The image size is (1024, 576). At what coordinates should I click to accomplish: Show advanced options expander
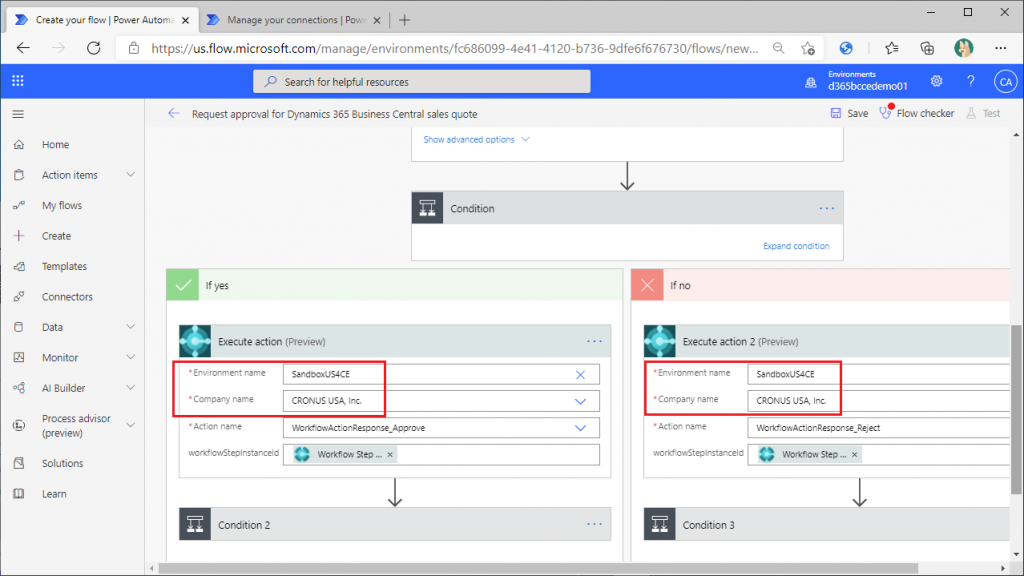tap(477, 140)
